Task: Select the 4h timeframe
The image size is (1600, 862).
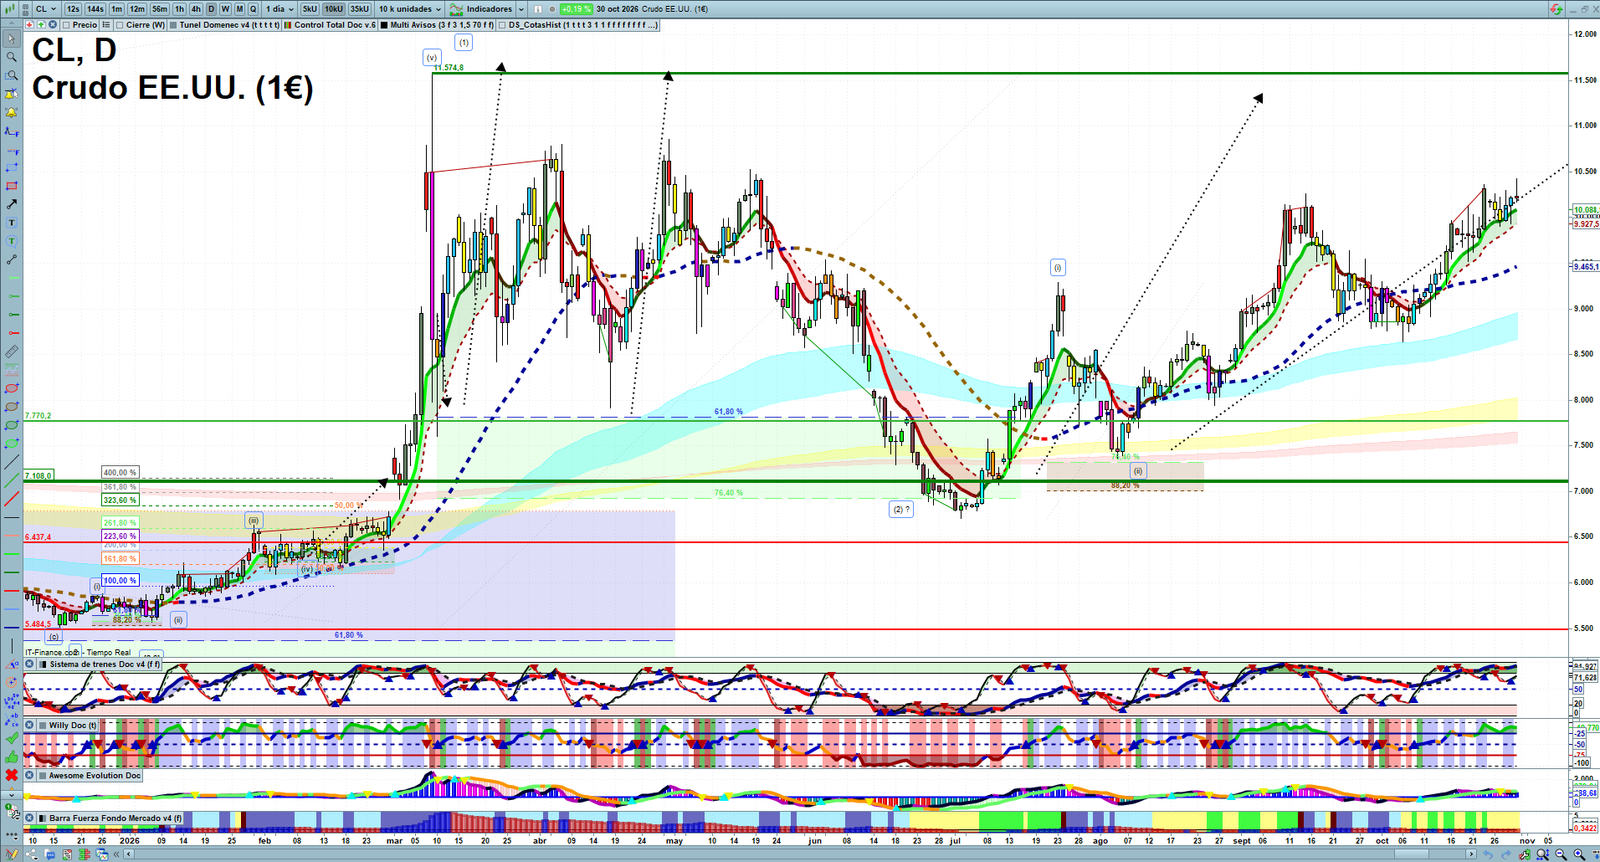Action: [196, 9]
